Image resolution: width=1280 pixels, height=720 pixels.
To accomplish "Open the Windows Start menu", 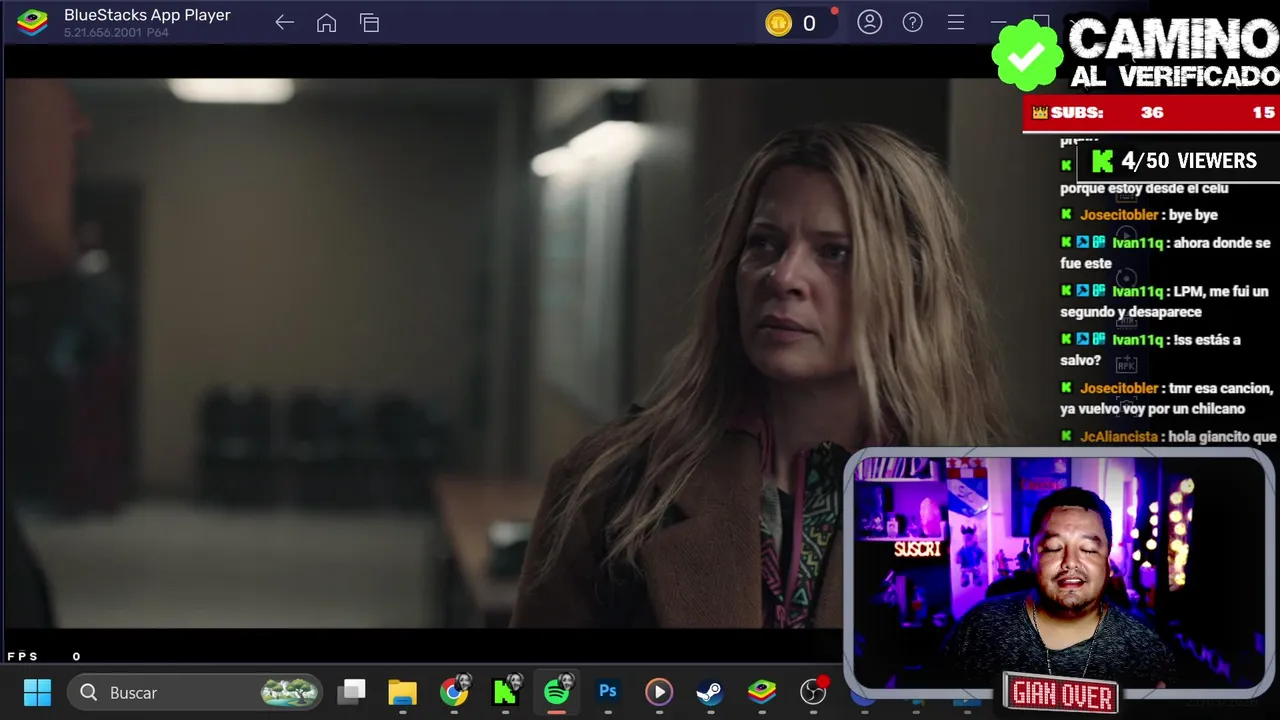I will pos(37,692).
